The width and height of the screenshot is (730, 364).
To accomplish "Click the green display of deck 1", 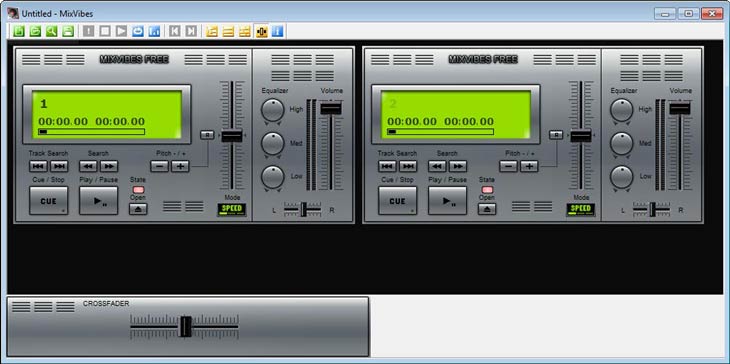I will tap(107, 115).
